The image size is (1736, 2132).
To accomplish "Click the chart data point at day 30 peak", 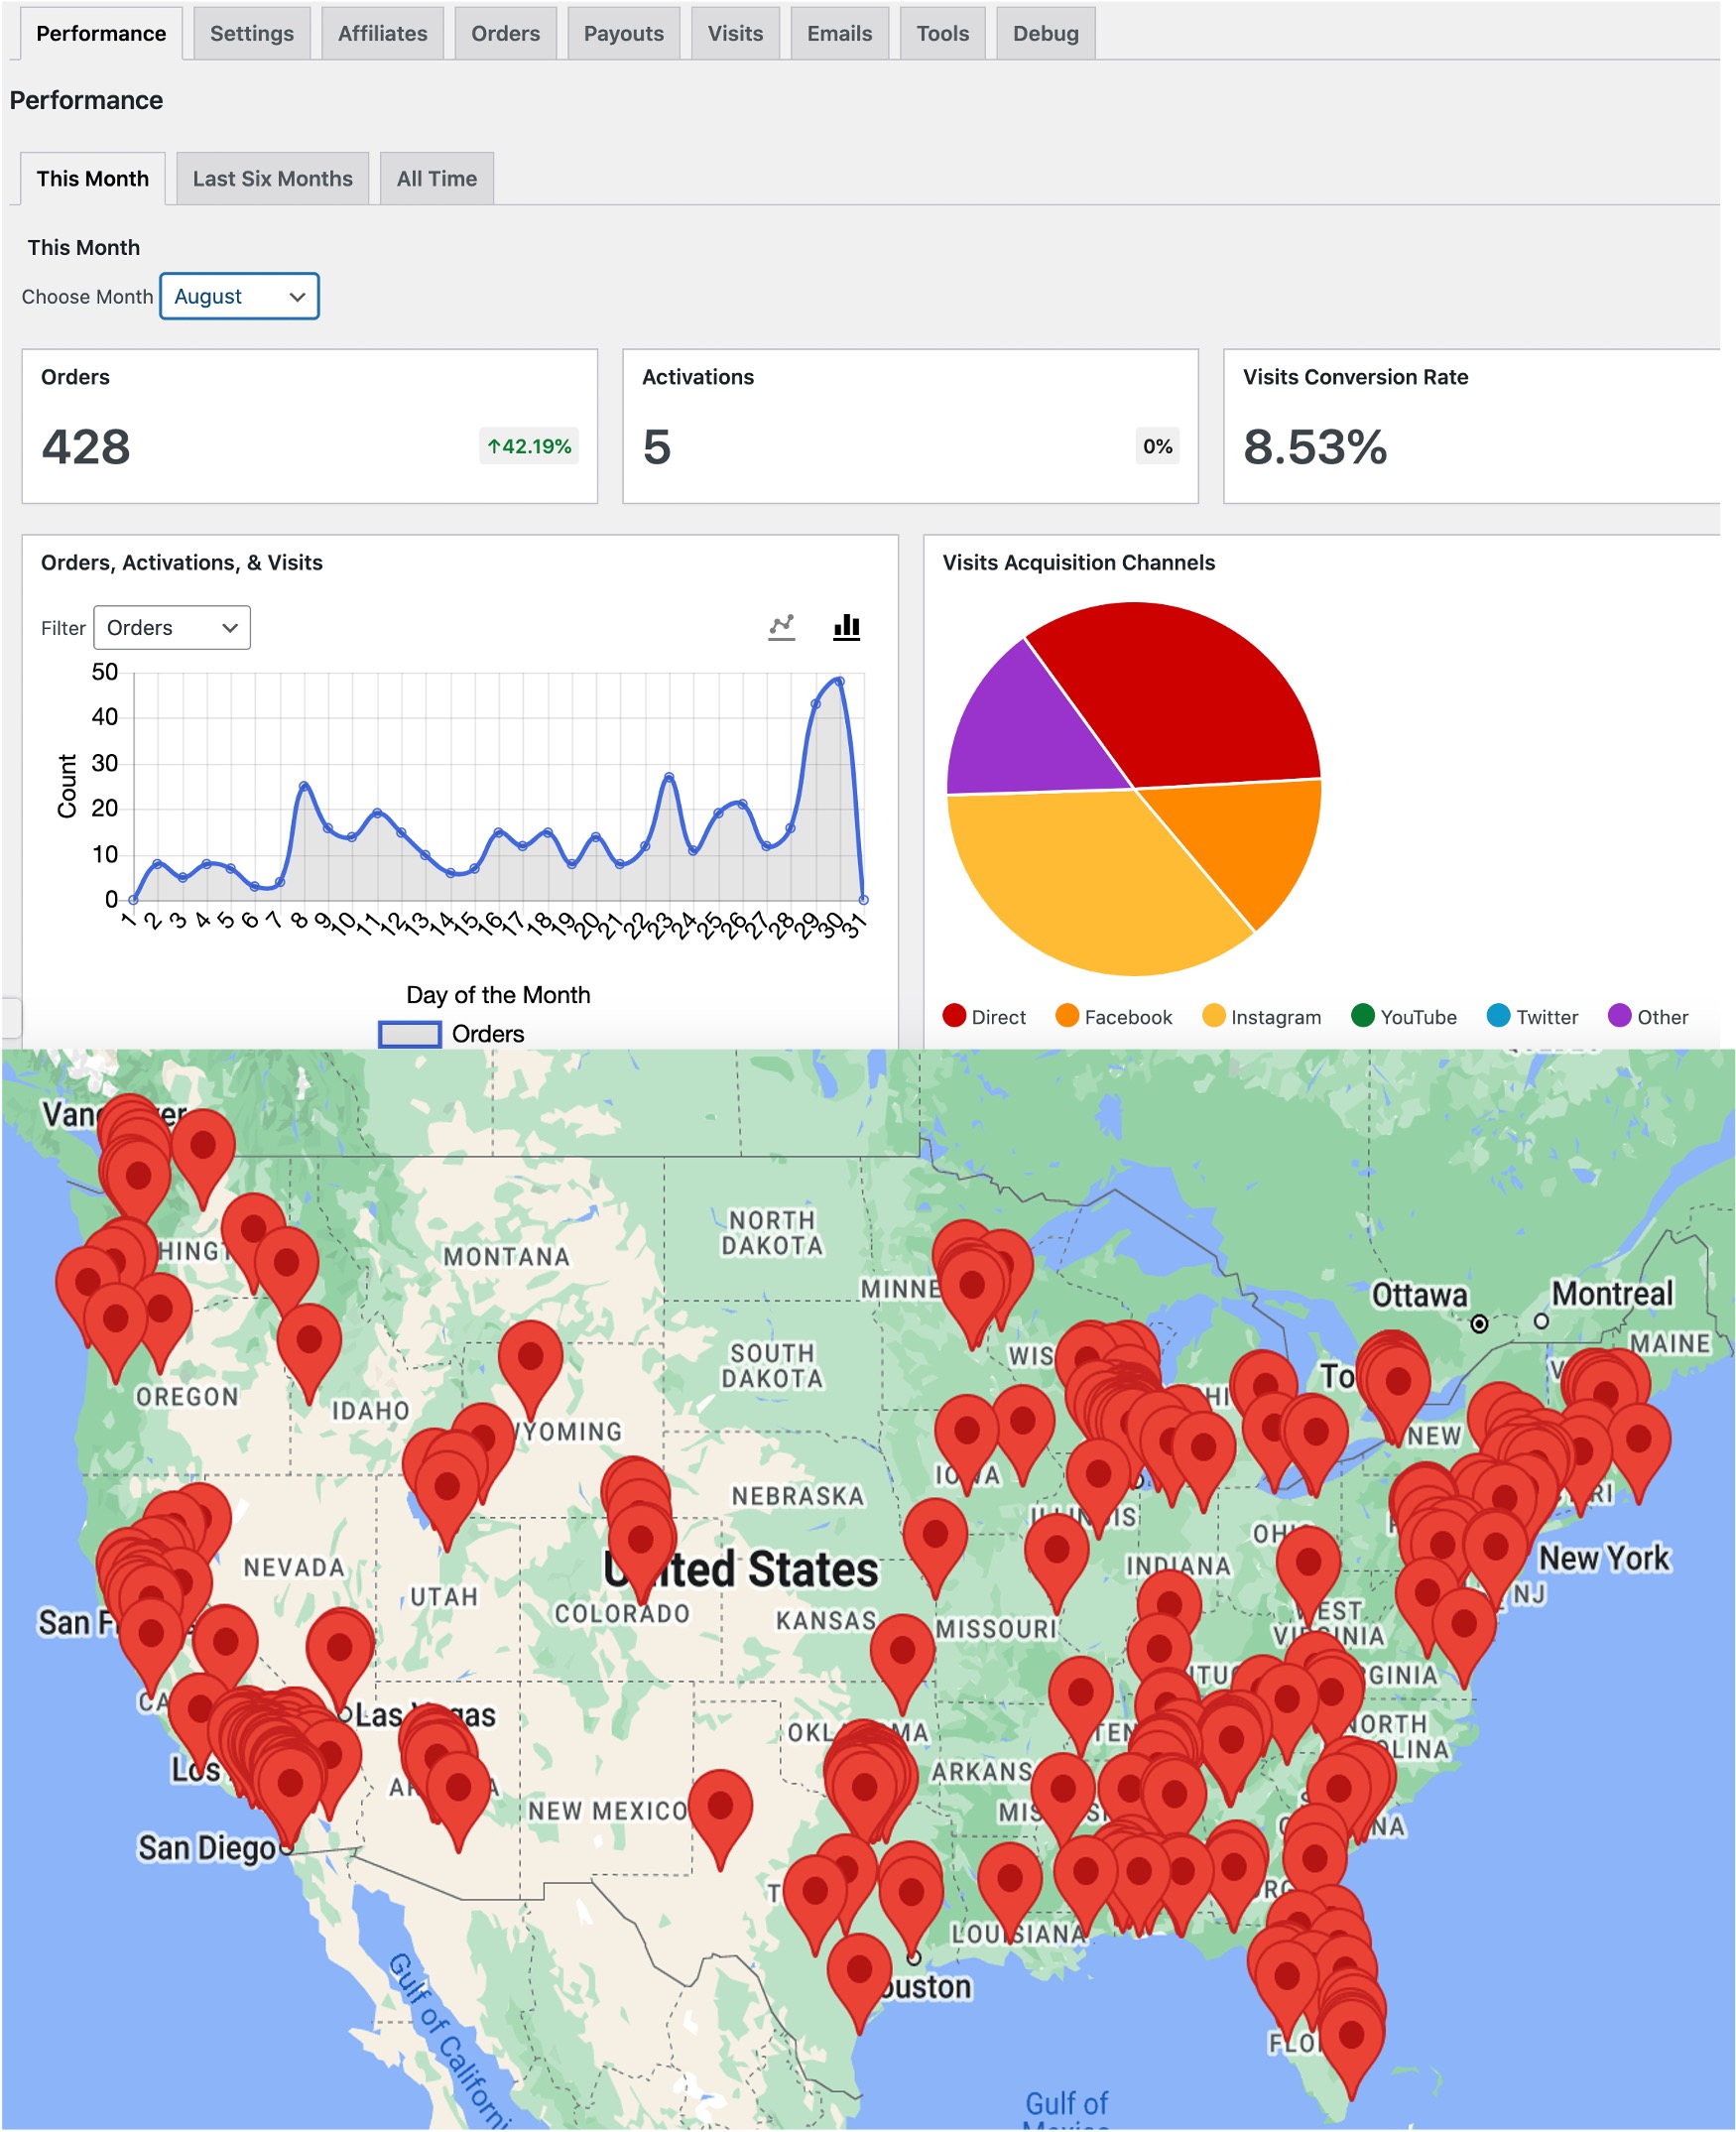I will click(x=839, y=681).
